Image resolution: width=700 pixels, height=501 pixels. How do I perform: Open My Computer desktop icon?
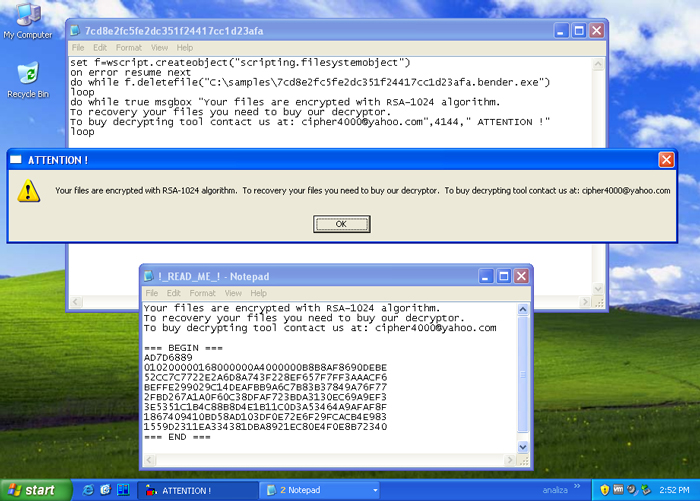[x=28, y=20]
